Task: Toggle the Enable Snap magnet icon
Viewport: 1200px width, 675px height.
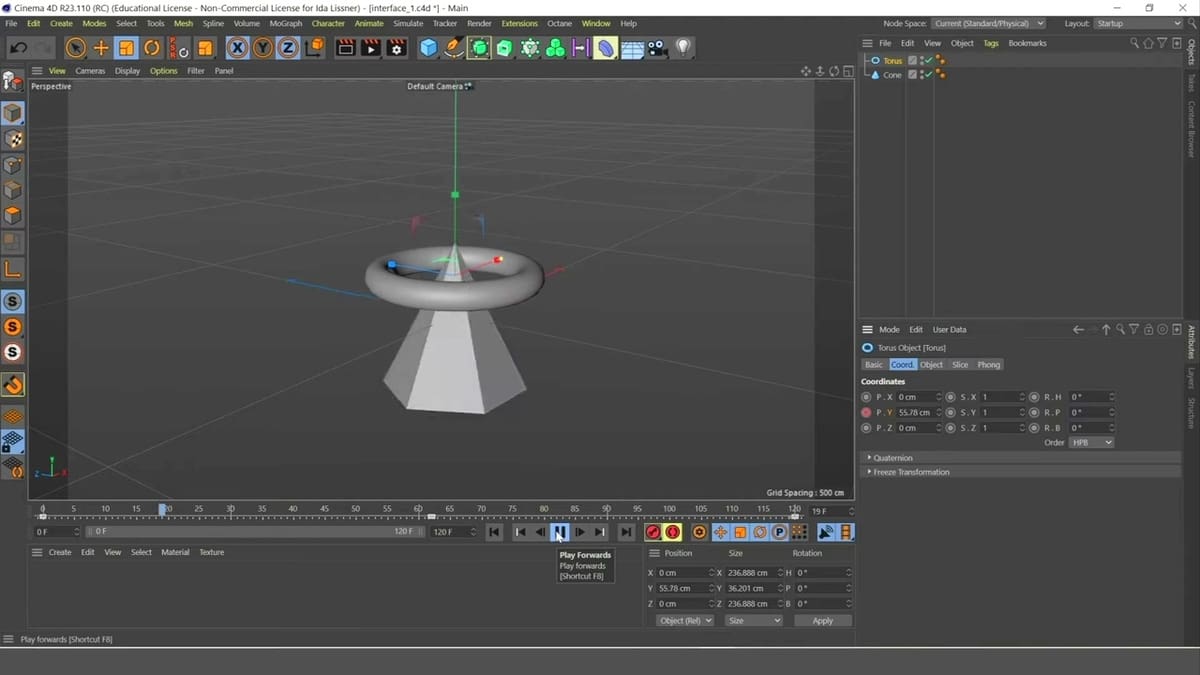Action: point(12,384)
